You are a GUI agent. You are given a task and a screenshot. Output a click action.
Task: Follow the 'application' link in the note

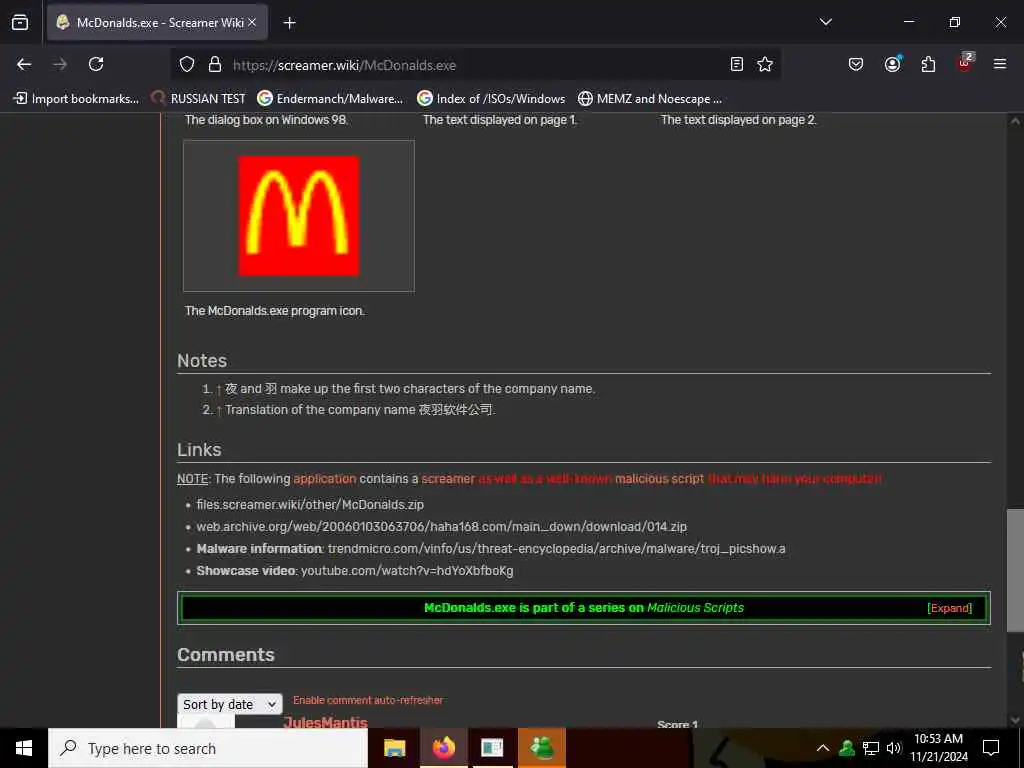coord(325,479)
